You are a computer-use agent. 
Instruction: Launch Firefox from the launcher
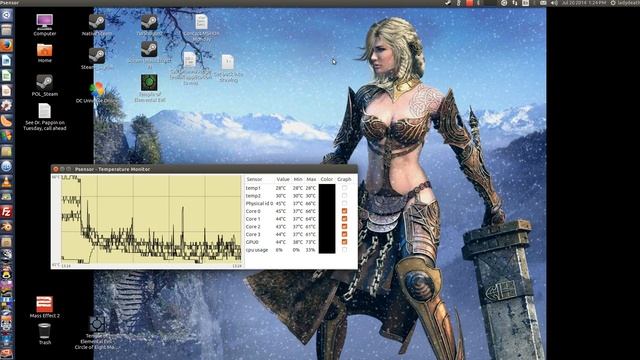click(x=6, y=45)
